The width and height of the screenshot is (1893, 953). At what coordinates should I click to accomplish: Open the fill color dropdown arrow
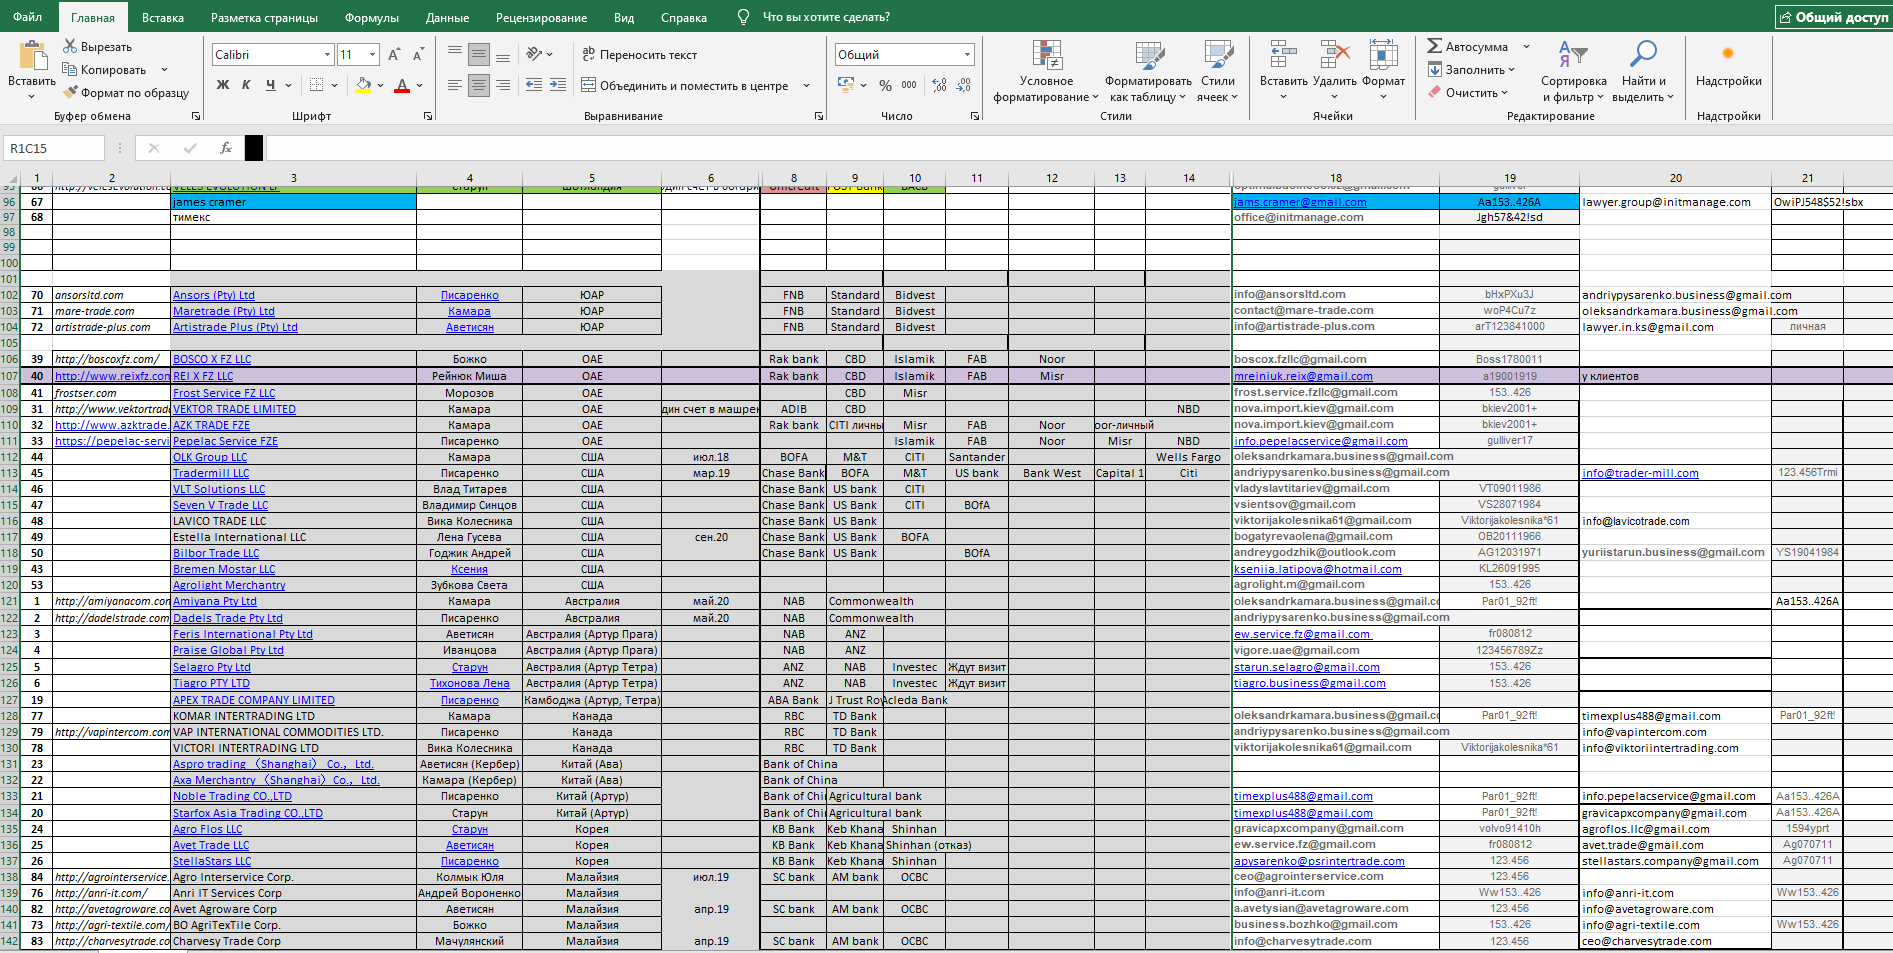pyautogui.click(x=381, y=86)
